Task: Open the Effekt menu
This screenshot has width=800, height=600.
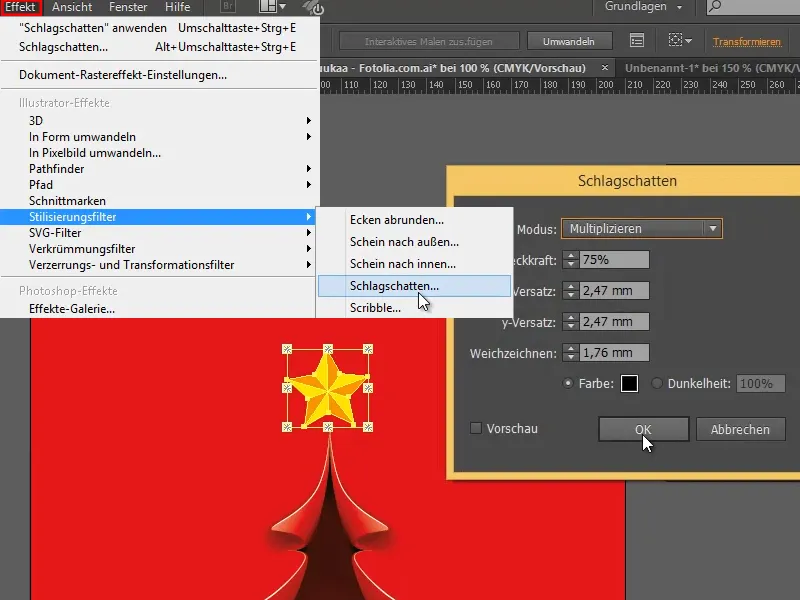Action: click(21, 7)
